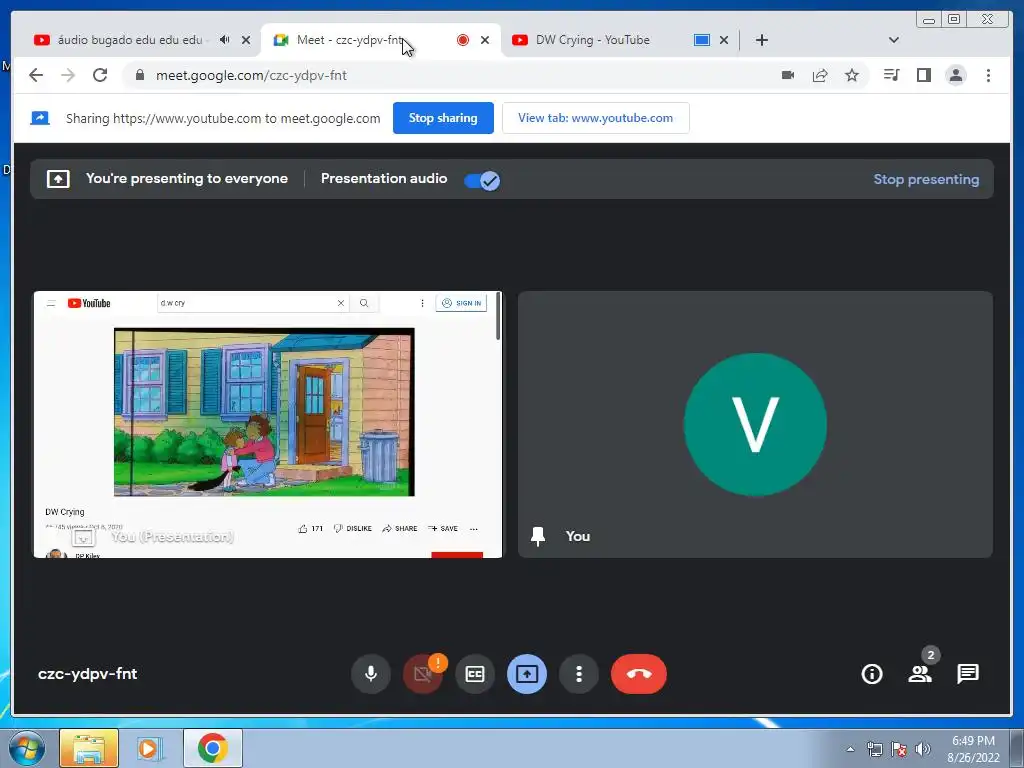This screenshot has height=768, width=1024.
Task: Open the Chrome profile avatar
Action: click(955, 75)
